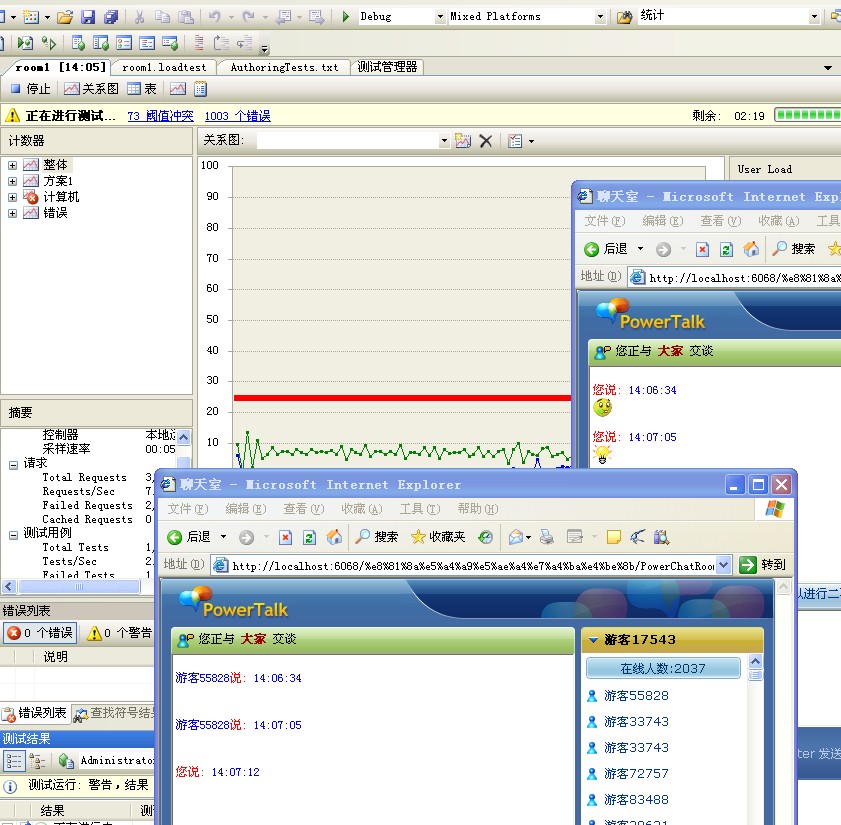Viewport: 841px width, 825px height.
Task: Click the Refresh icon in front chat window
Action: click(x=309, y=537)
